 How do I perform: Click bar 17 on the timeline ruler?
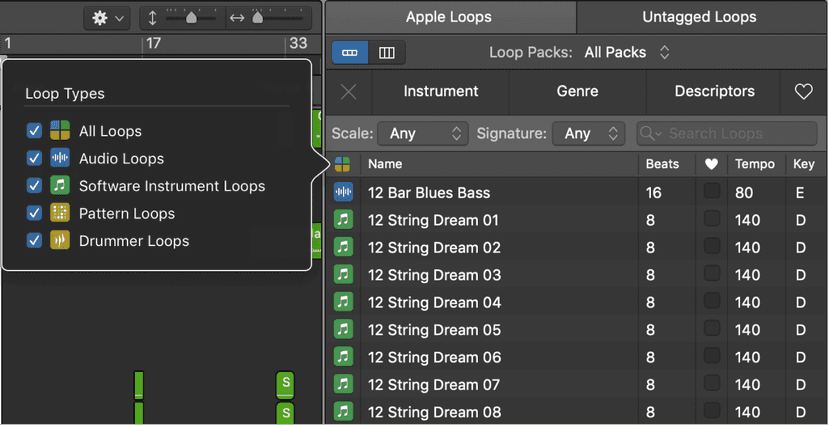pos(153,43)
